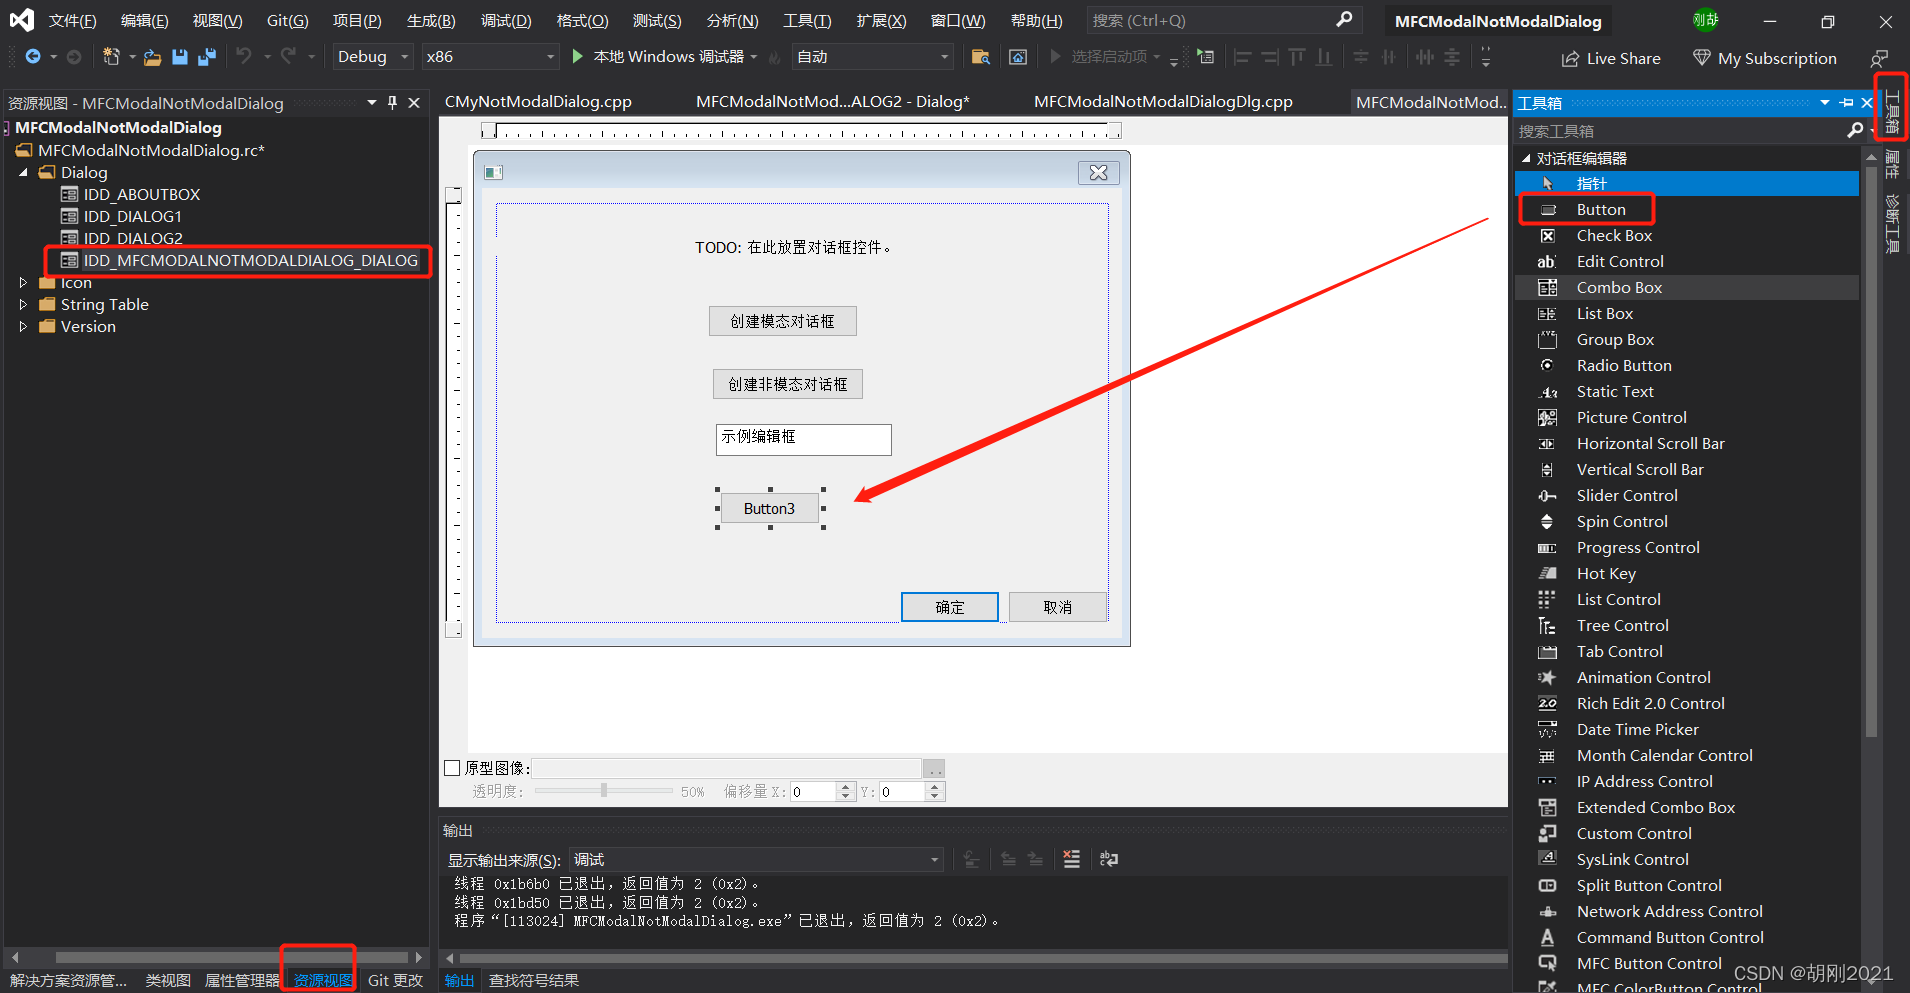Select the Pointer tool in toolbox
Image resolution: width=1910 pixels, height=993 pixels.
pos(1687,184)
